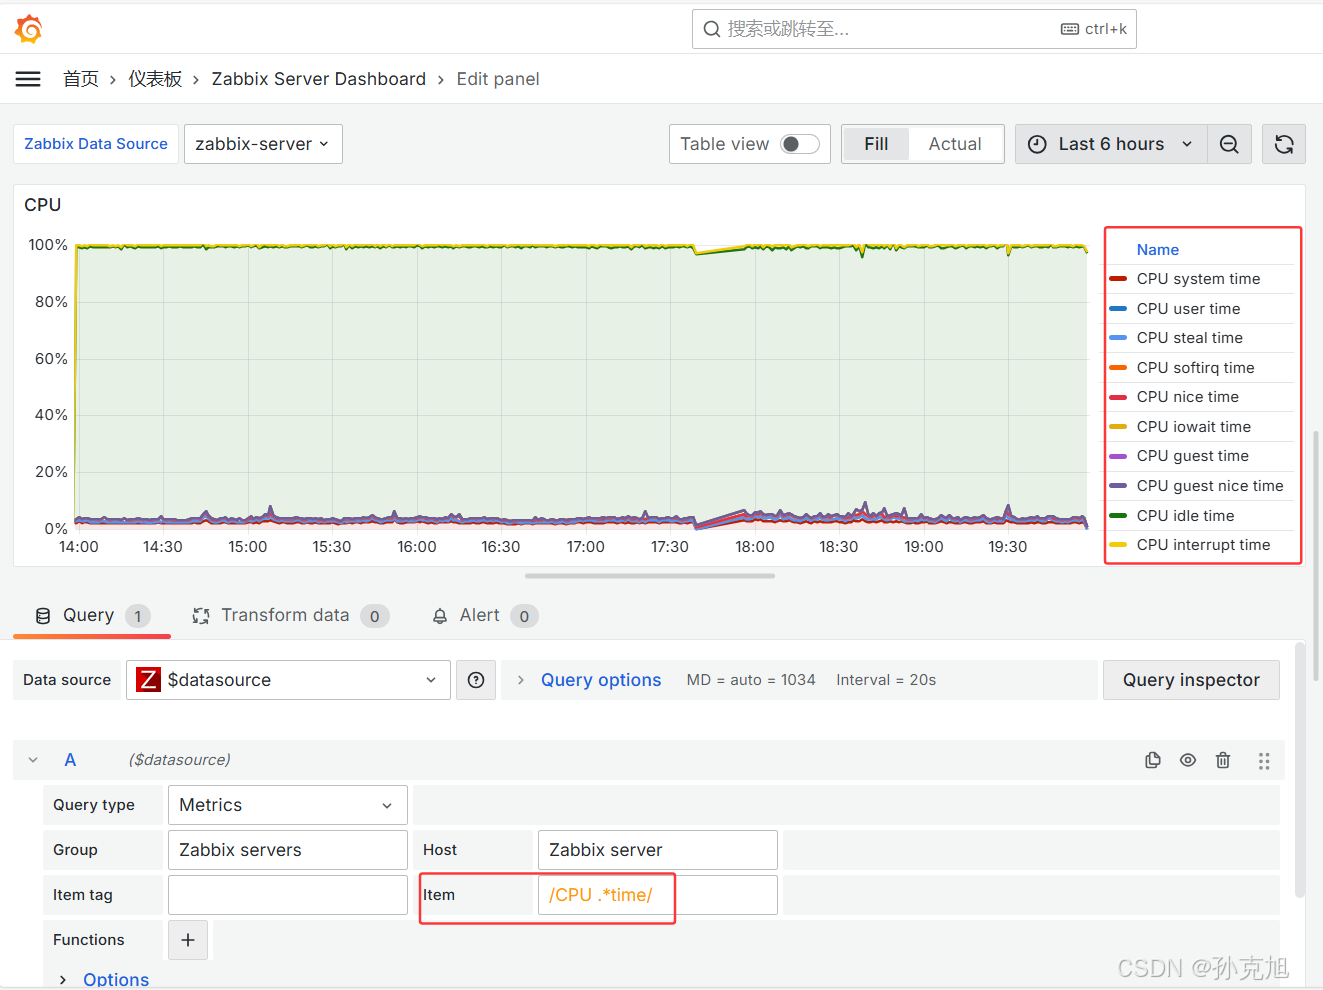
Task: Click the transform icon beside Transform data
Action: [201, 616]
